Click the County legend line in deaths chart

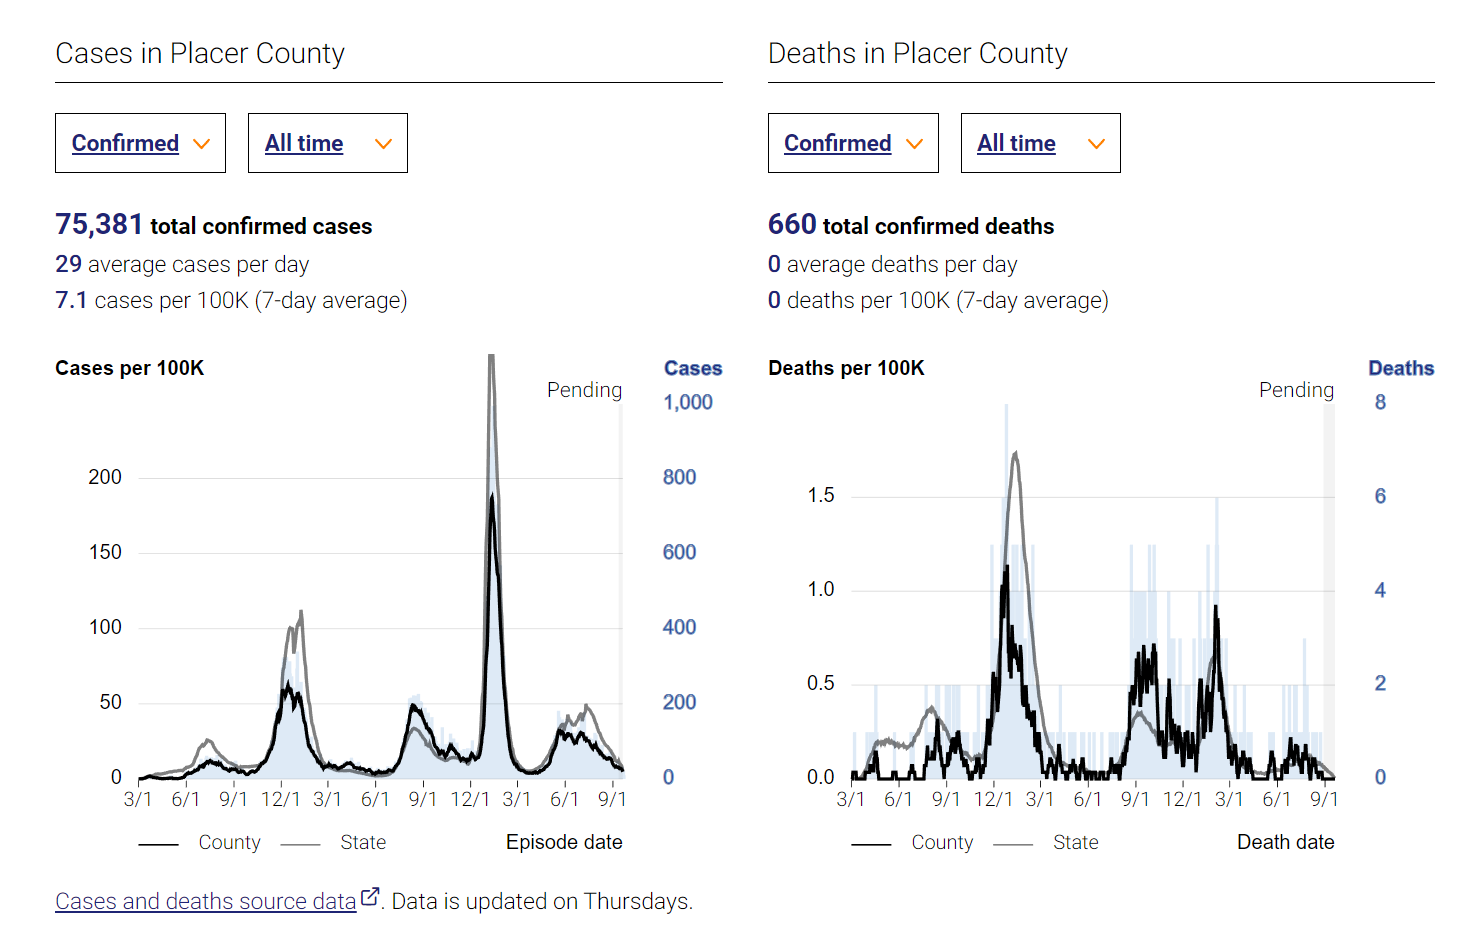[x=872, y=844]
